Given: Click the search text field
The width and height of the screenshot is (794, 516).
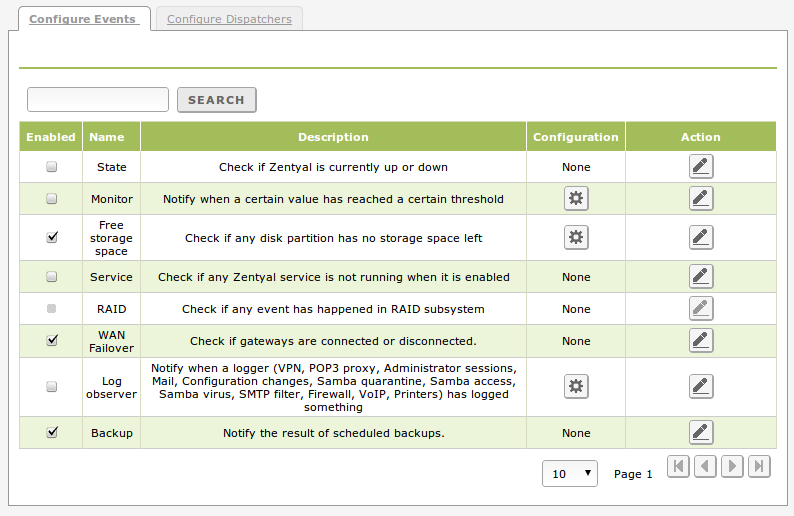Looking at the screenshot, I should 98,99.
